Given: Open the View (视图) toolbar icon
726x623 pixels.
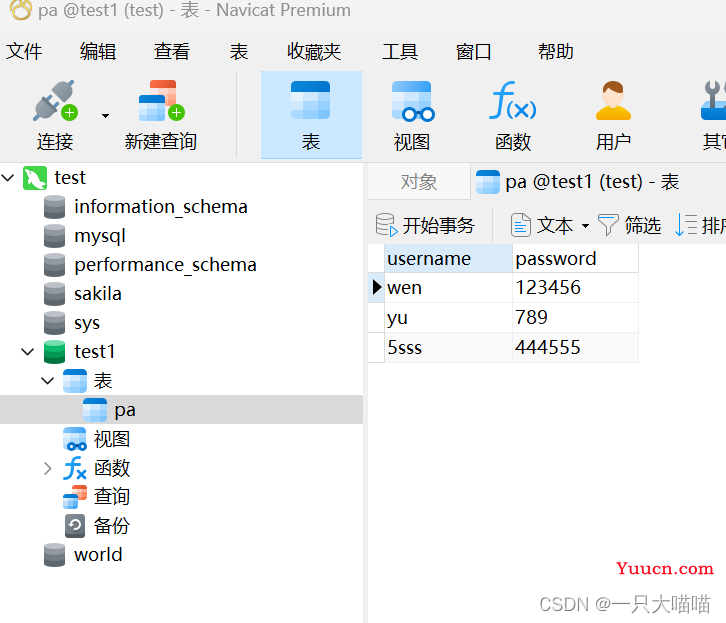Looking at the screenshot, I should point(412,101).
